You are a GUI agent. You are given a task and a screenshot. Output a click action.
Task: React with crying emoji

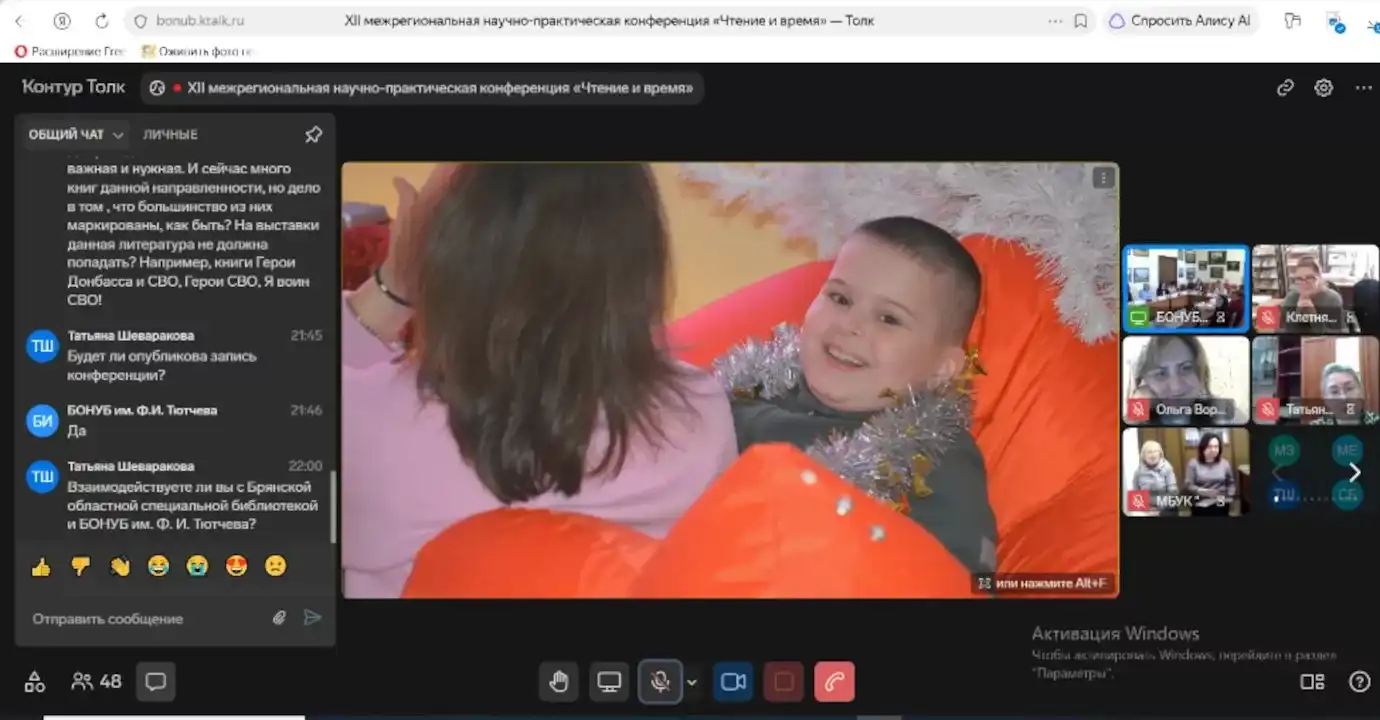tap(197, 566)
